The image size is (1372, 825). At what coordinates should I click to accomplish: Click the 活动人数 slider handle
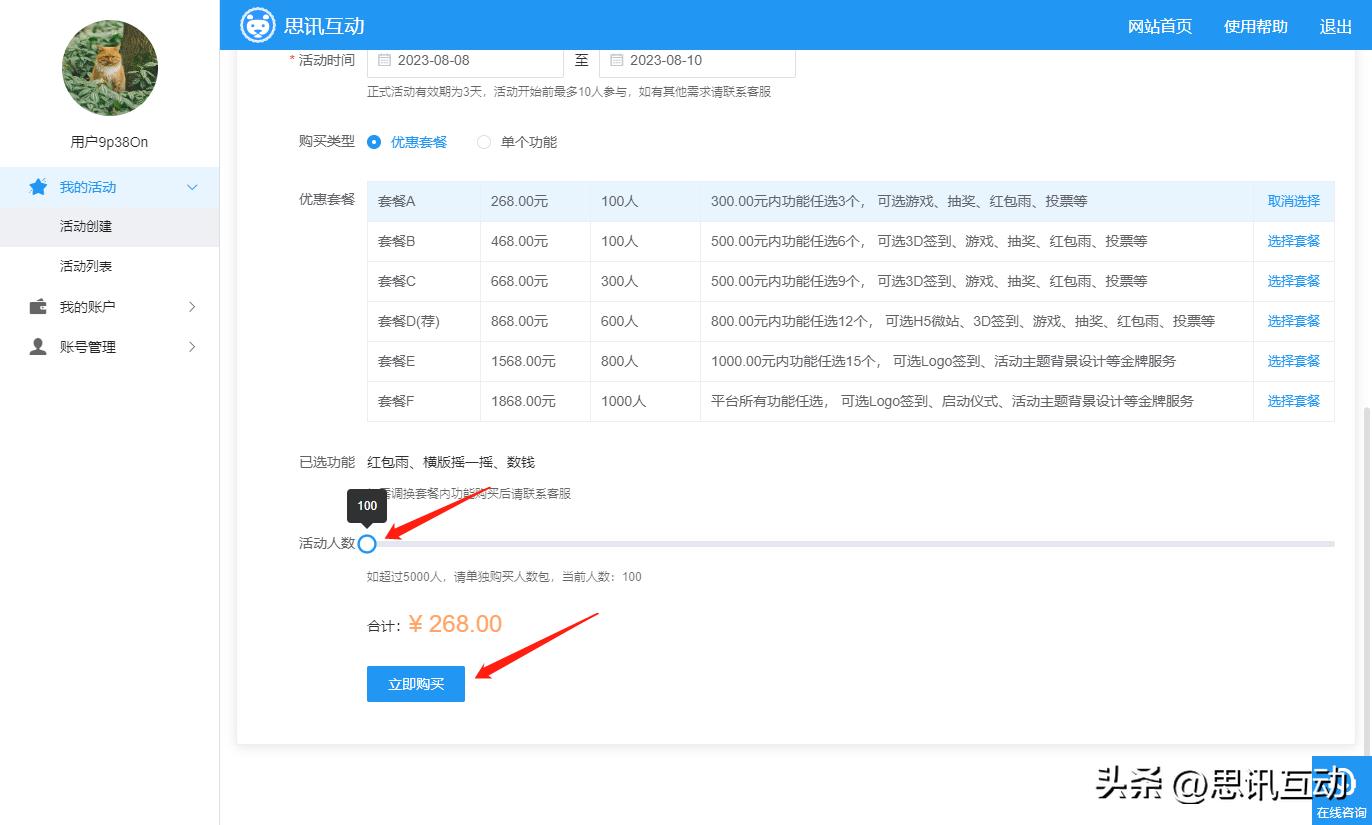click(x=367, y=544)
